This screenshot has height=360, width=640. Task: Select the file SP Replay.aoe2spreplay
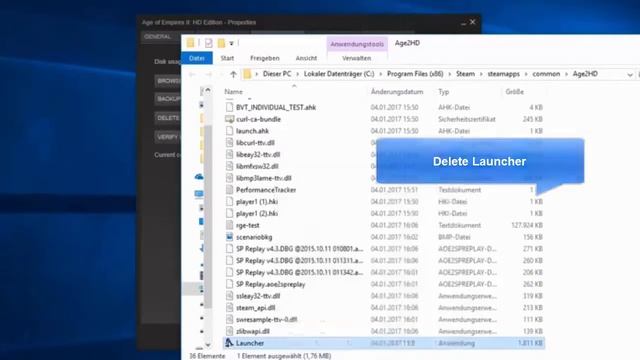(271, 284)
